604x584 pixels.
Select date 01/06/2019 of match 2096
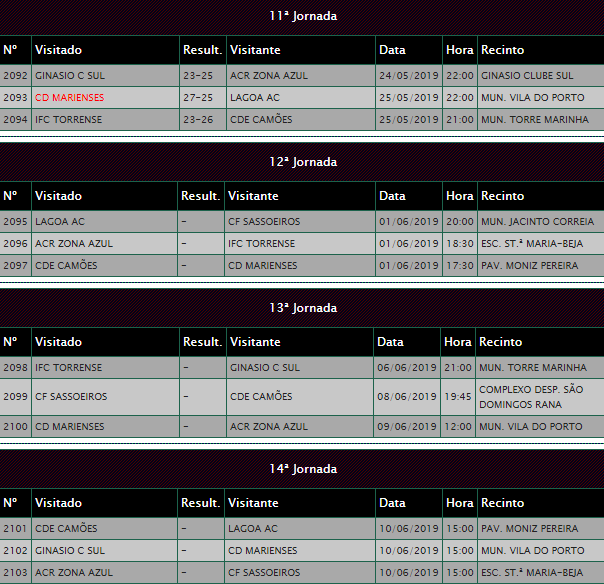[x=409, y=243]
